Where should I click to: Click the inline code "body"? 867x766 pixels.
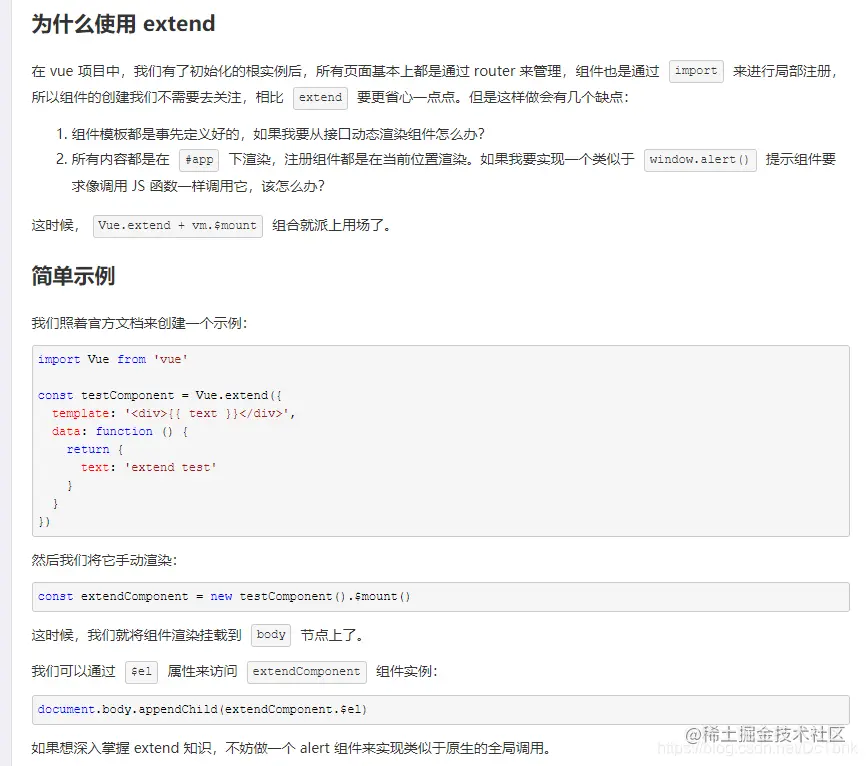coord(271,635)
